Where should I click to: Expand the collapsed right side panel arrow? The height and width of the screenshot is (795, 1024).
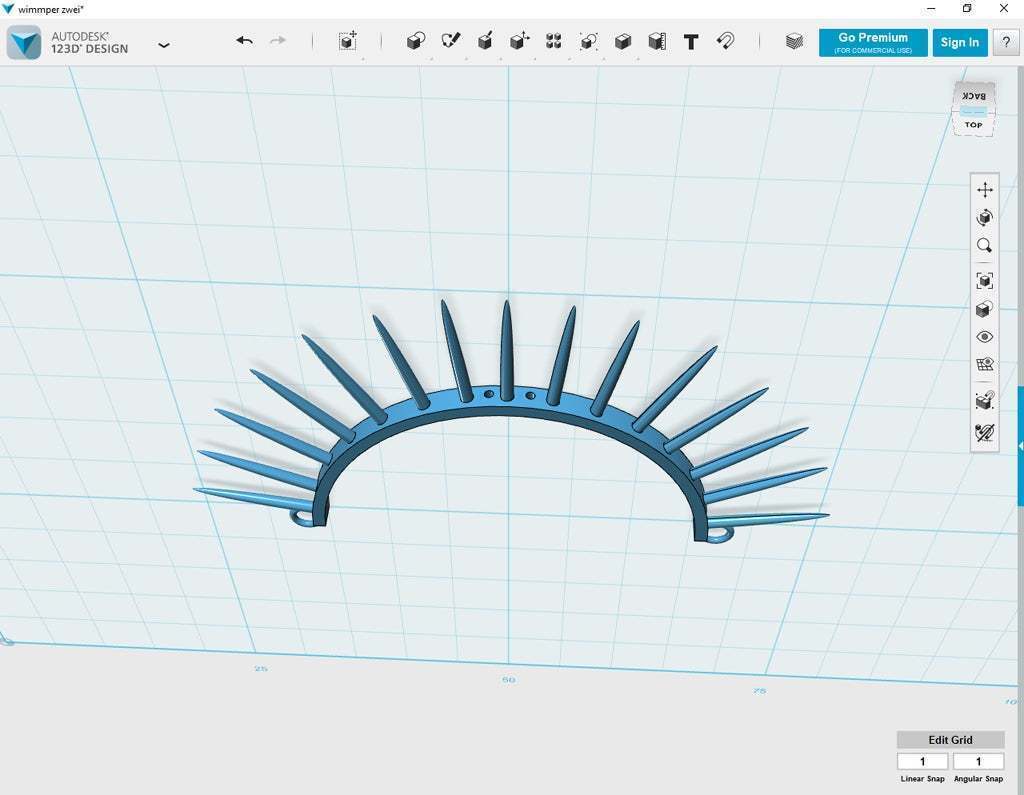point(1019,445)
